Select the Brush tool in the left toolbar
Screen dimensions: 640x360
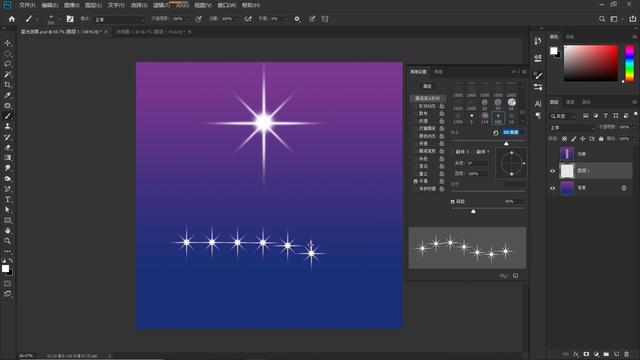click(x=7, y=116)
